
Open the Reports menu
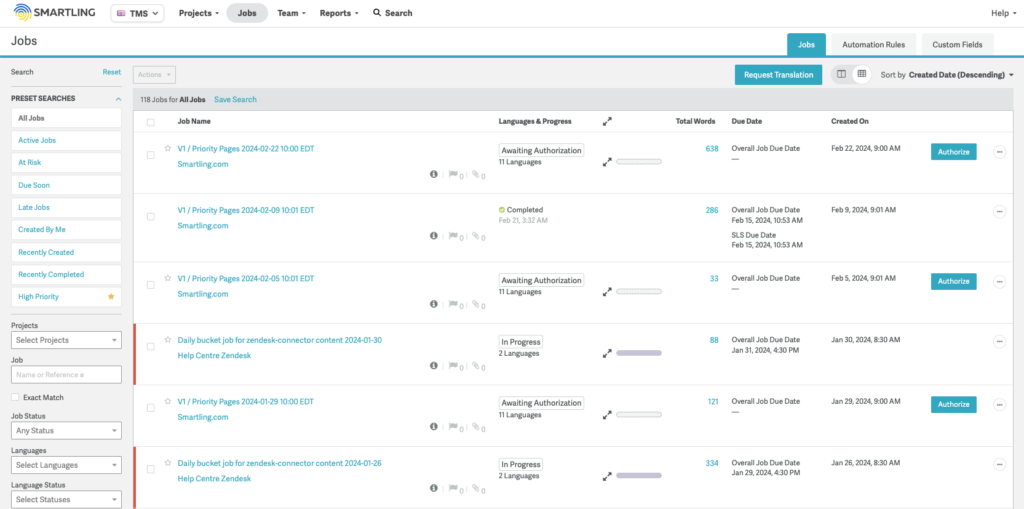tap(340, 13)
